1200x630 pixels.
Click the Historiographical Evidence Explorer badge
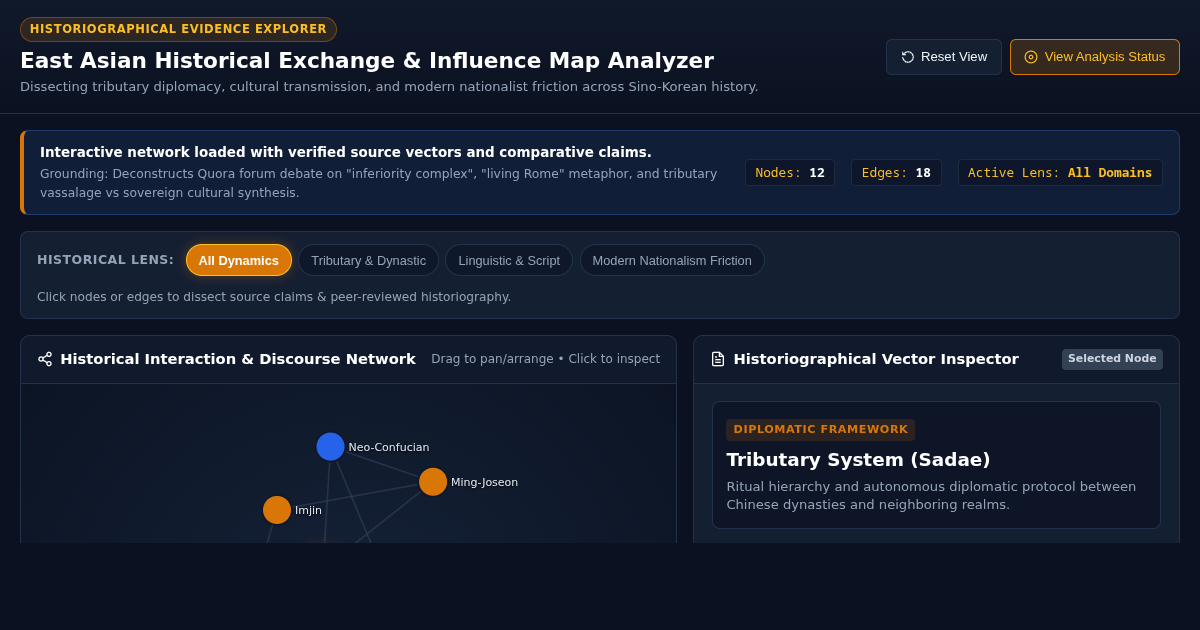(x=178, y=29)
